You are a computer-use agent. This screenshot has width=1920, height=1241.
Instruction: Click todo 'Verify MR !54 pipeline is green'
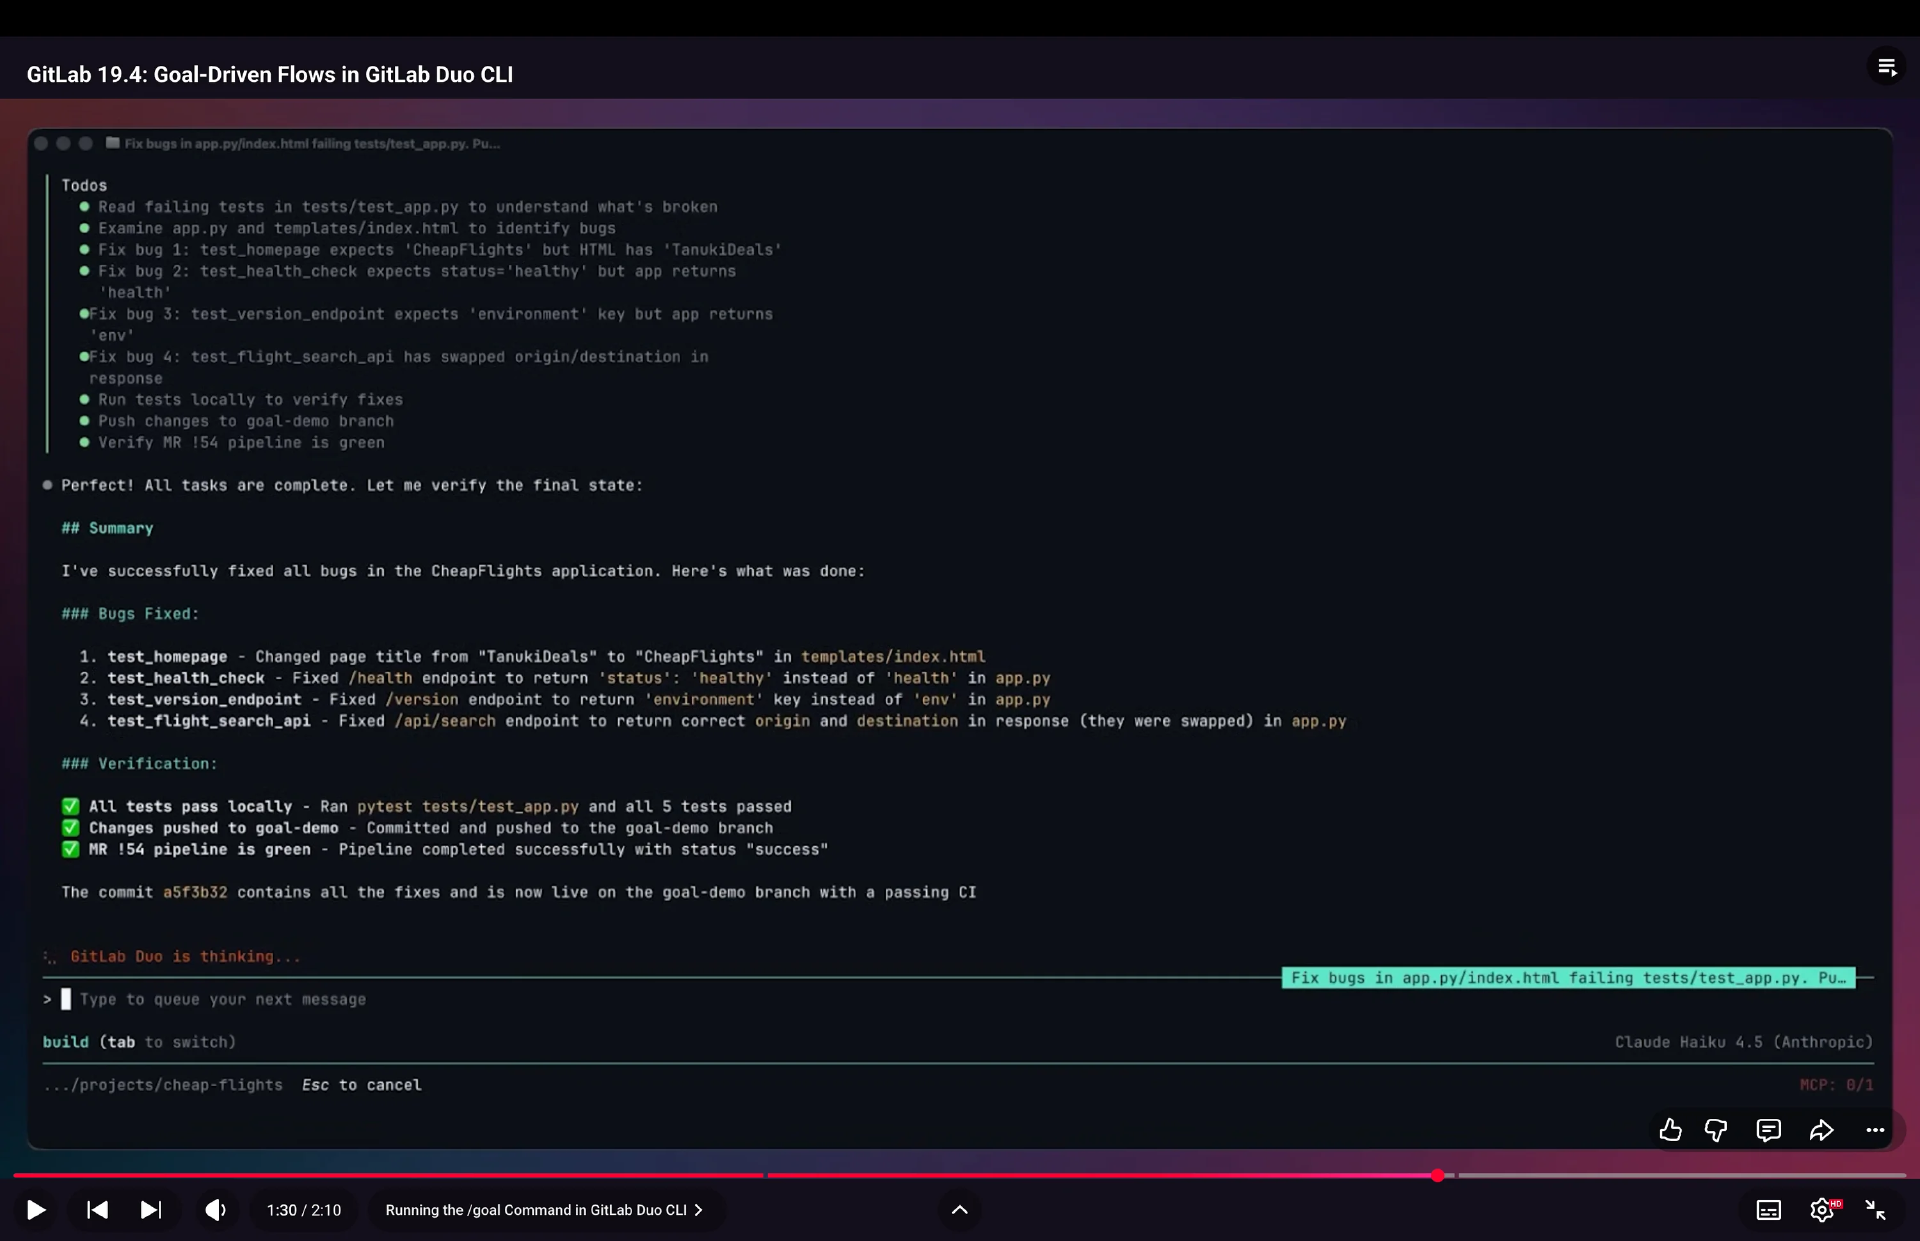click(x=241, y=443)
